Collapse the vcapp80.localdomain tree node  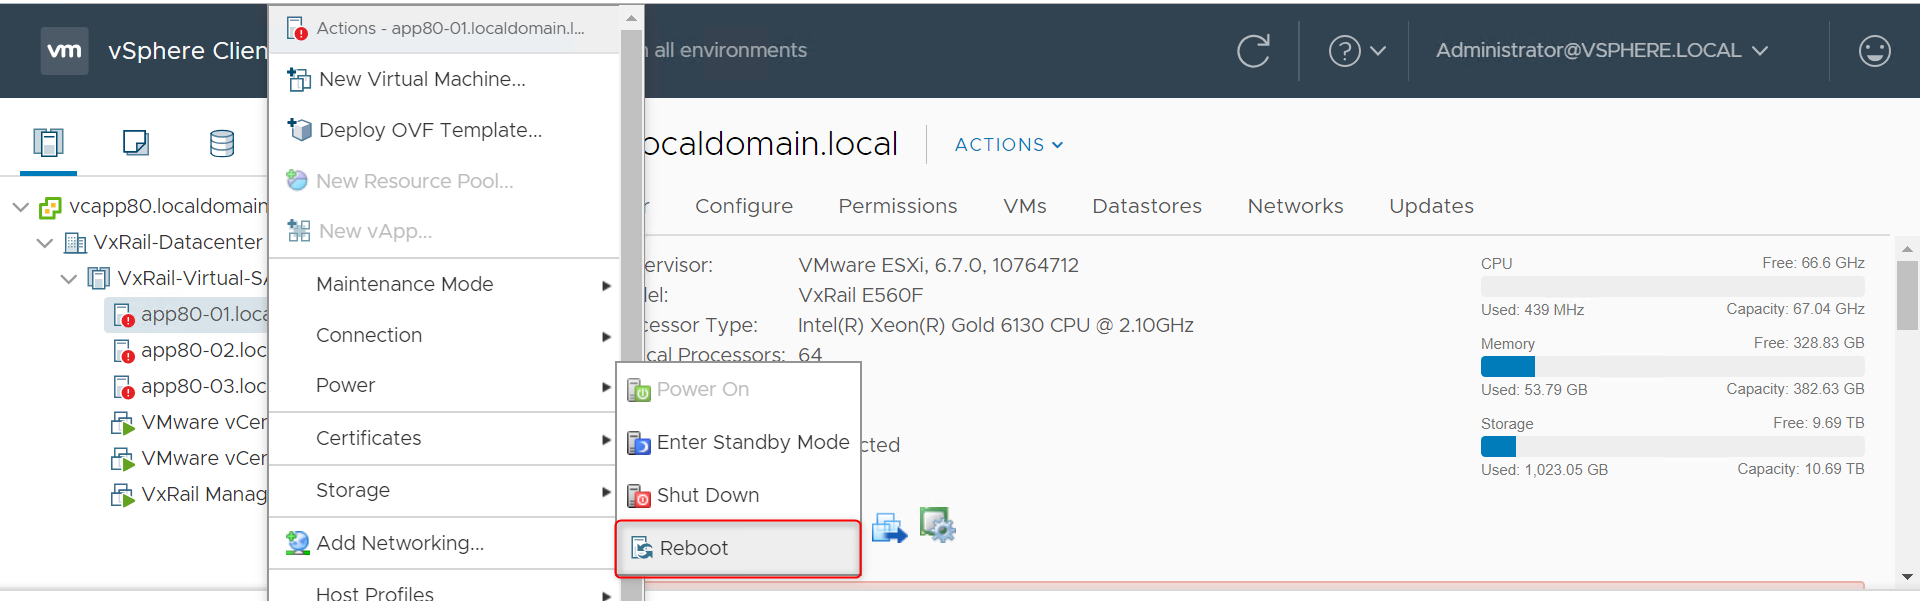coord(20,207)
